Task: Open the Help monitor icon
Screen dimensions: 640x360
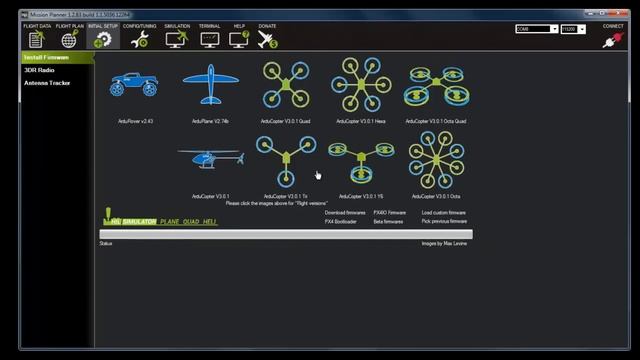Action: pos(239,40)
